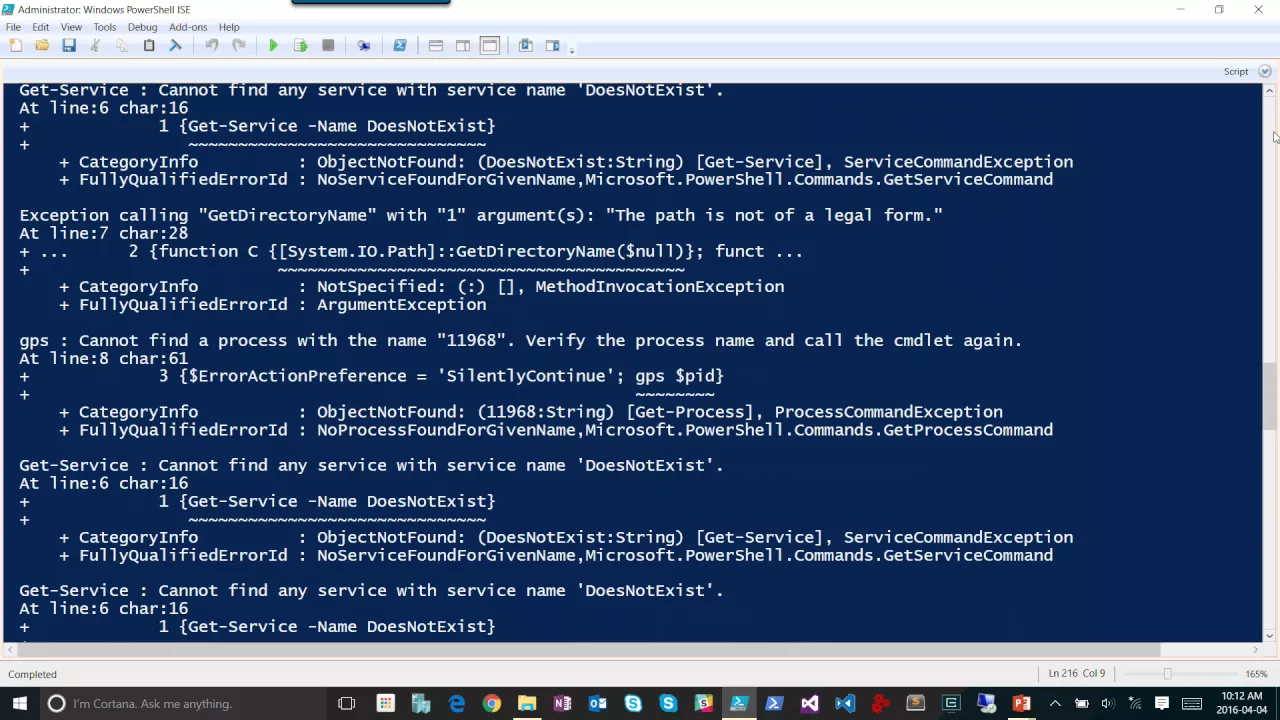This screenshot has height=720, width=1280.
Task: Open the Windows Start menu
Action: [x=19, y=704]
